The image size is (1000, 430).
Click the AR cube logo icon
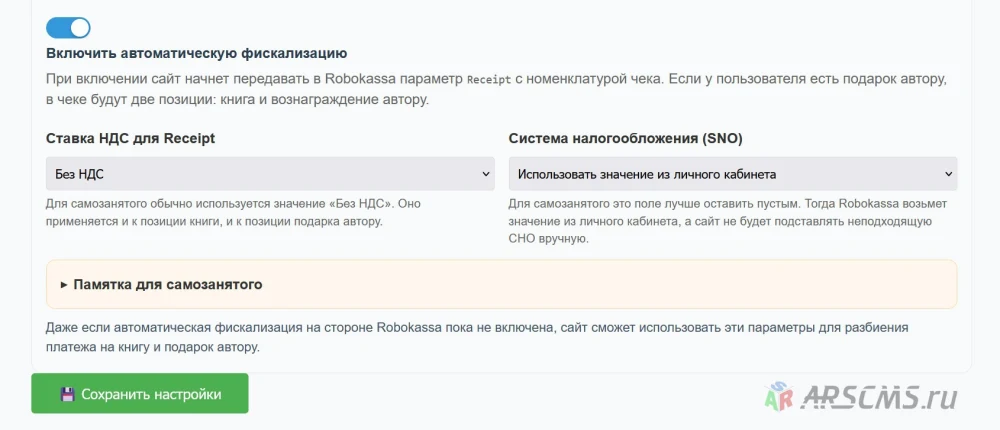coord(778,396)
